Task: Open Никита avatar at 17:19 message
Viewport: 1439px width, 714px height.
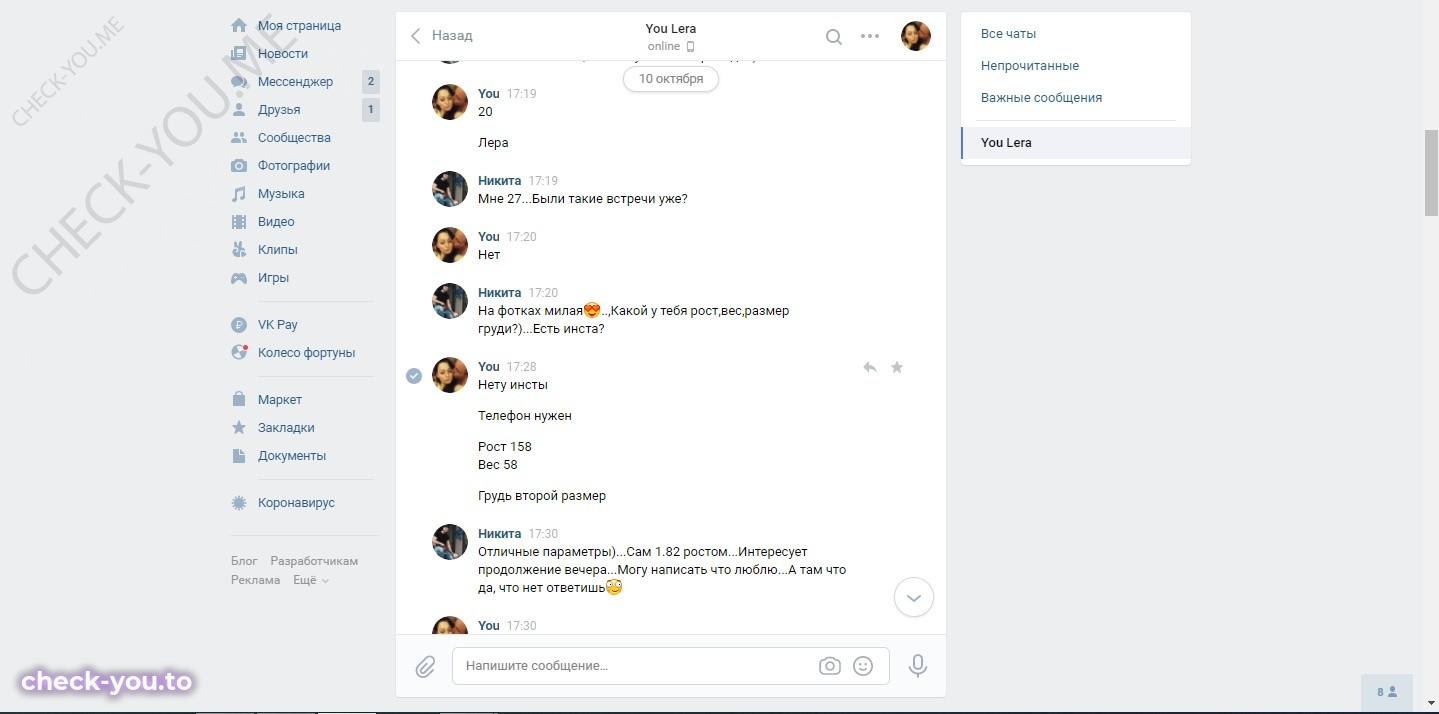Action: coord(450,189)
